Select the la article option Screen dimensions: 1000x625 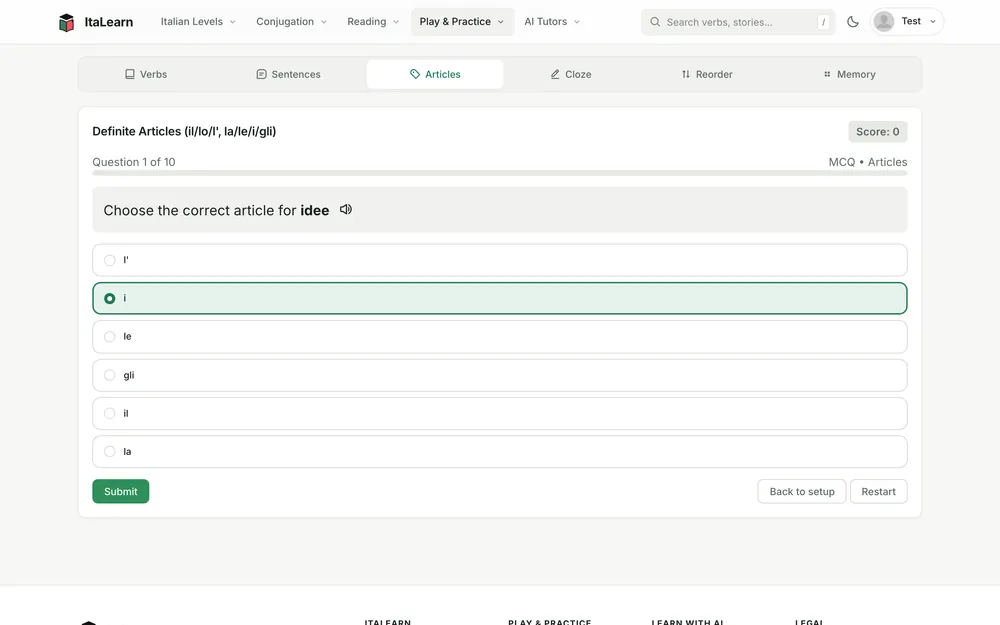click(500, 452)
